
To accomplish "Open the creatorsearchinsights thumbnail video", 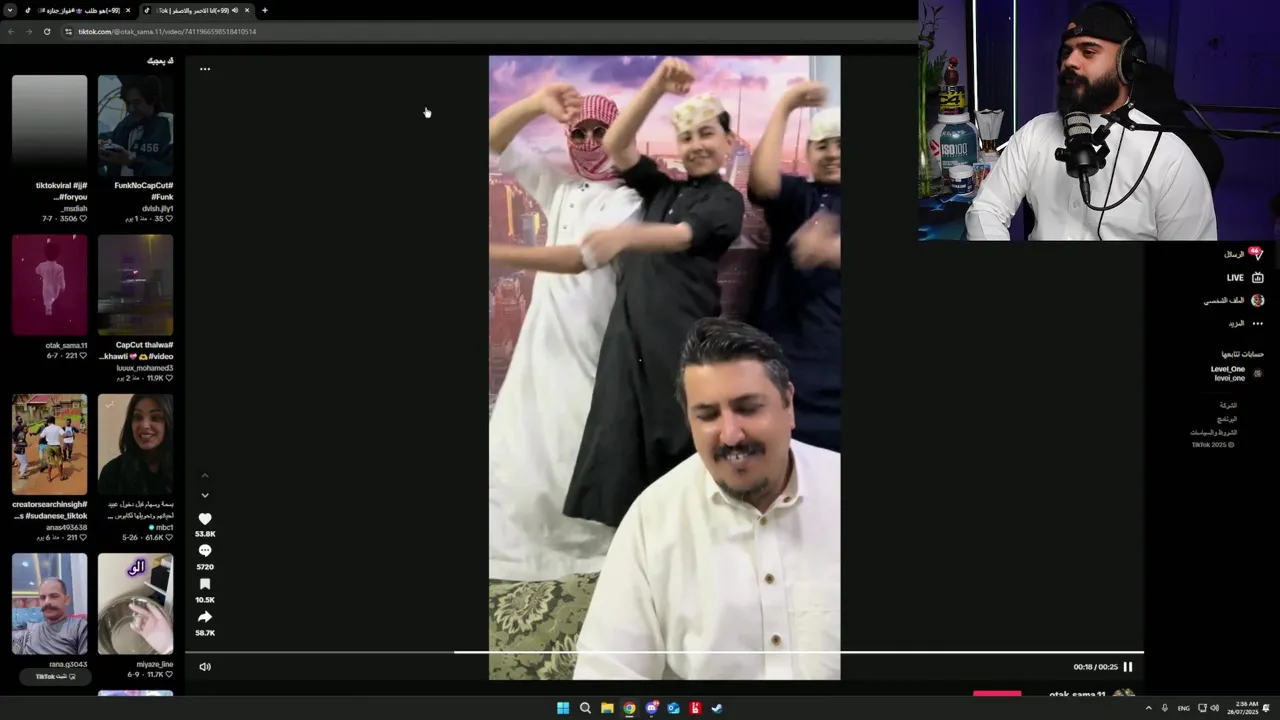I will pyautogui.click(x=50, y=444).
